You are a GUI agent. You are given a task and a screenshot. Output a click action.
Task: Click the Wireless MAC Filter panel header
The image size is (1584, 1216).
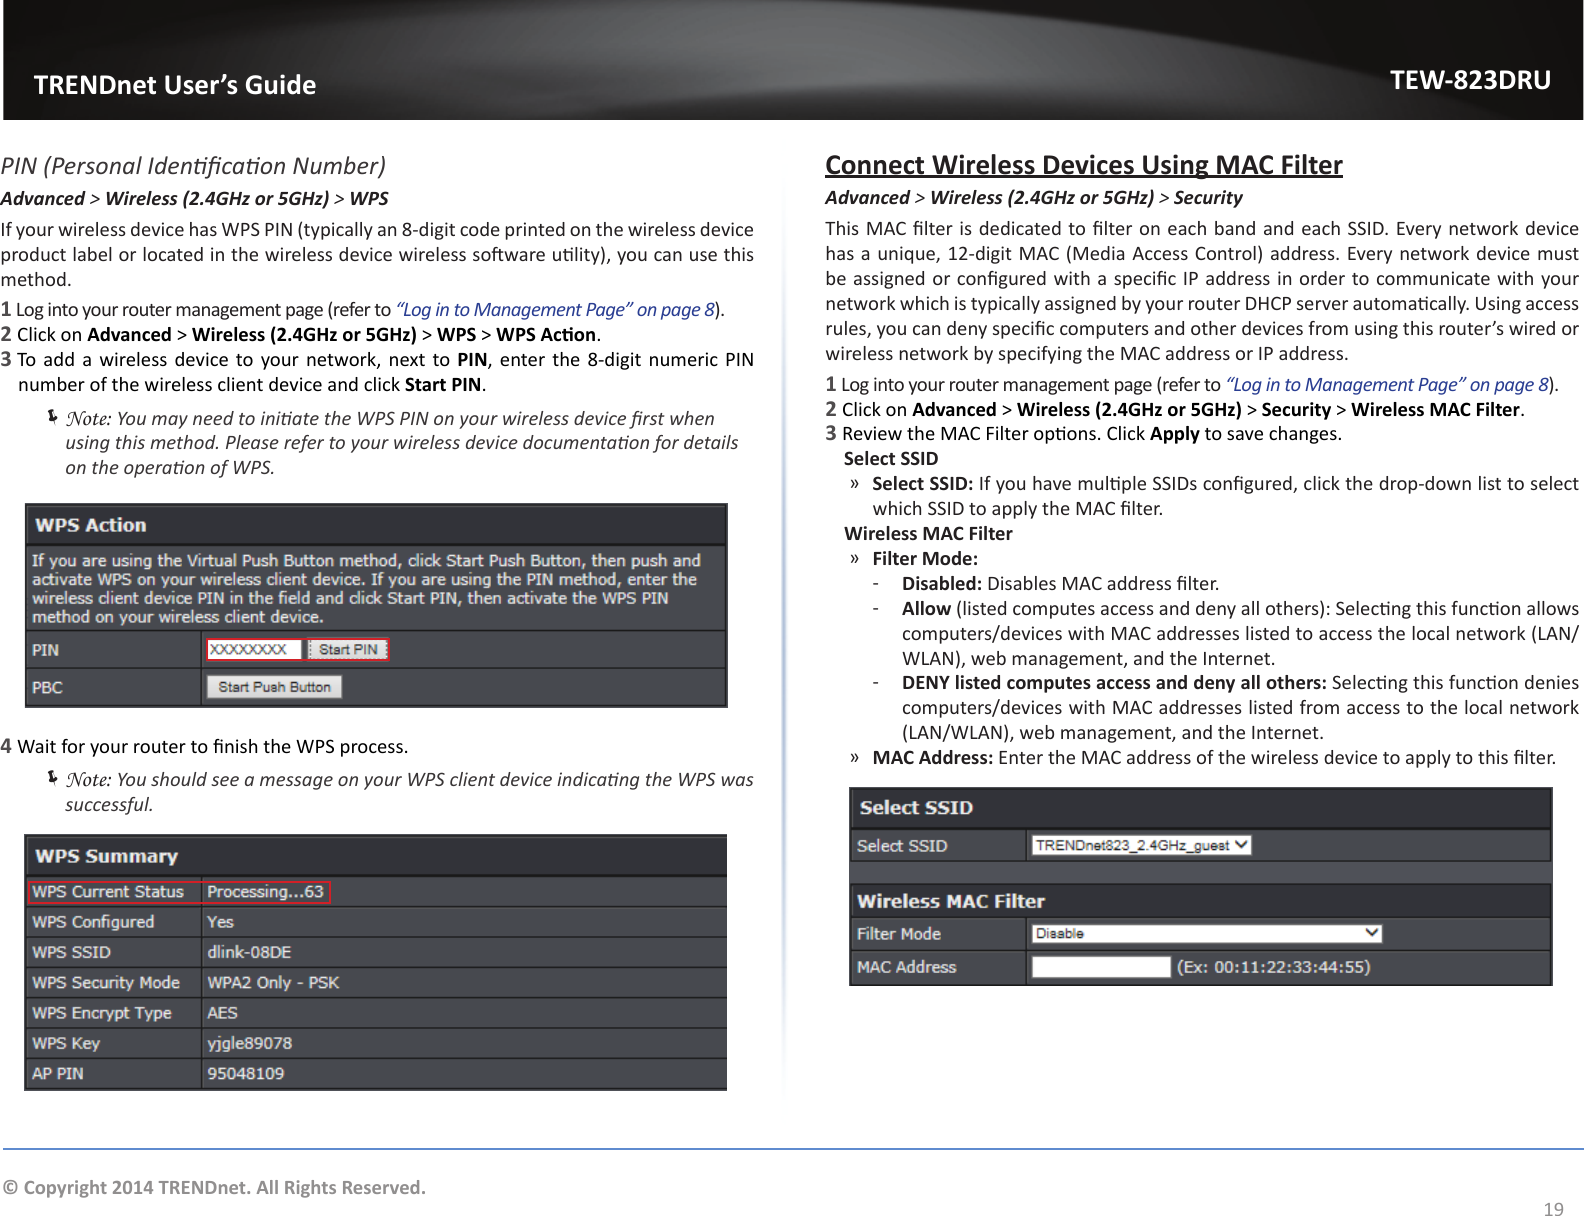(x=950, y=901)
